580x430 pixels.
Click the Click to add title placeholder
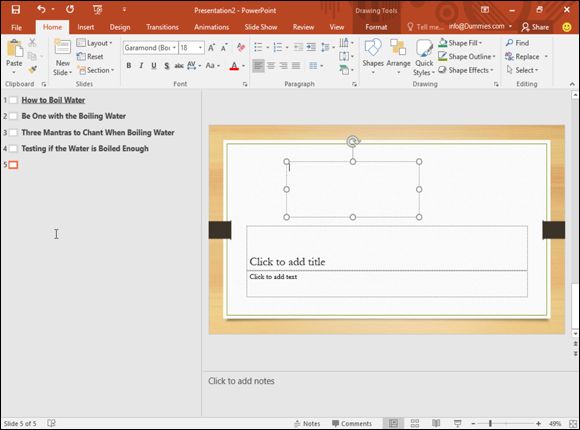click(387, 248)
